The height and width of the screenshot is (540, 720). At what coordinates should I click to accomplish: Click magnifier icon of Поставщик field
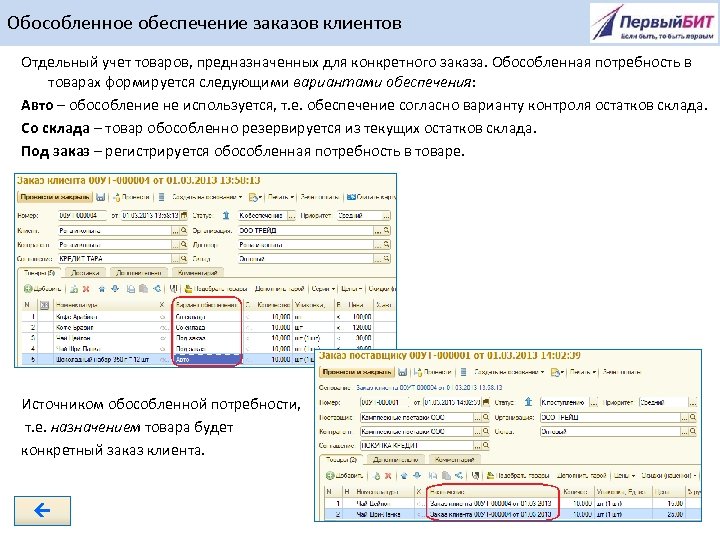tap(486, 417)
